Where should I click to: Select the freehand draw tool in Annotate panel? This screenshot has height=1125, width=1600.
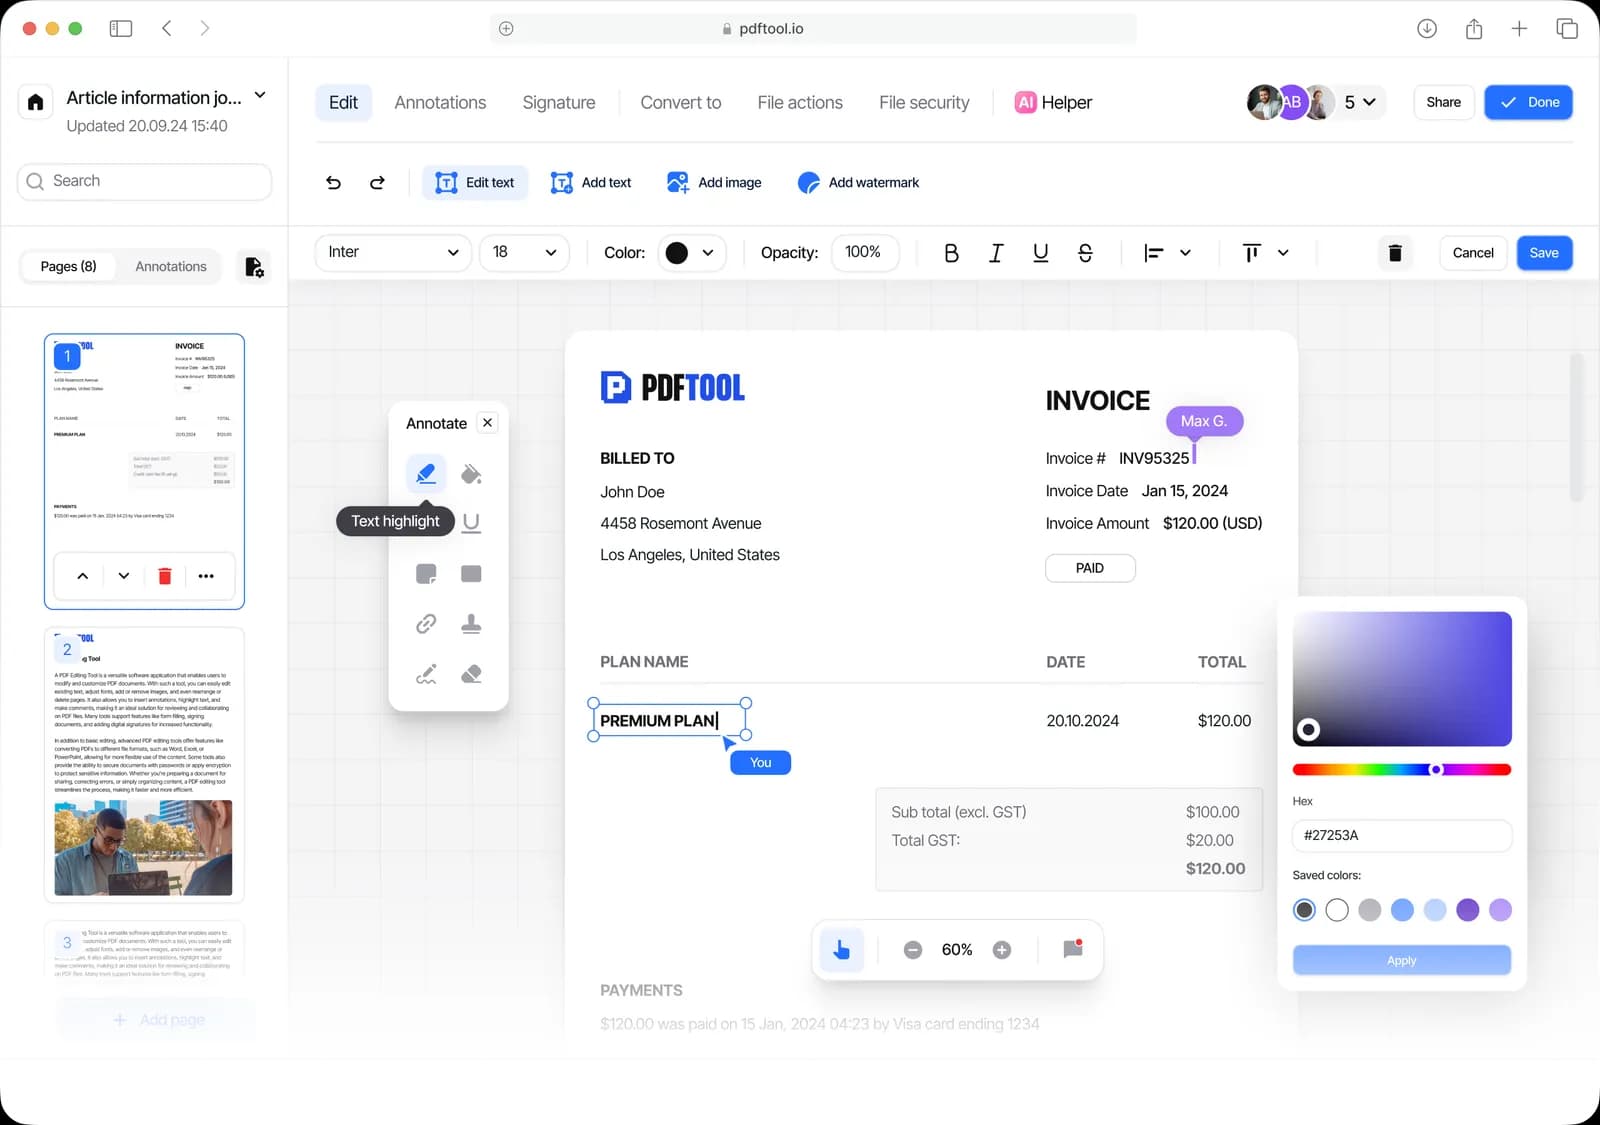(426, 674)
